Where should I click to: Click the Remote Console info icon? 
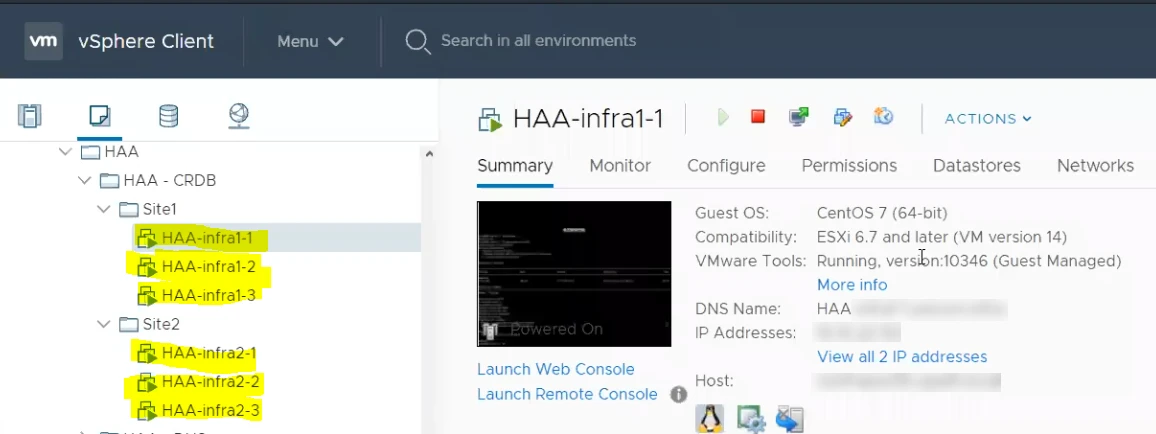coord(678,395)
